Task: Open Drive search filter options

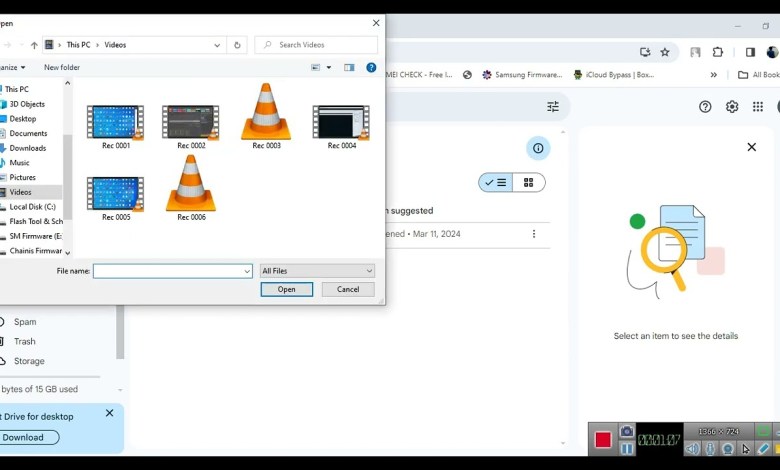Action: pyautogui.click(x=553, y=107)
